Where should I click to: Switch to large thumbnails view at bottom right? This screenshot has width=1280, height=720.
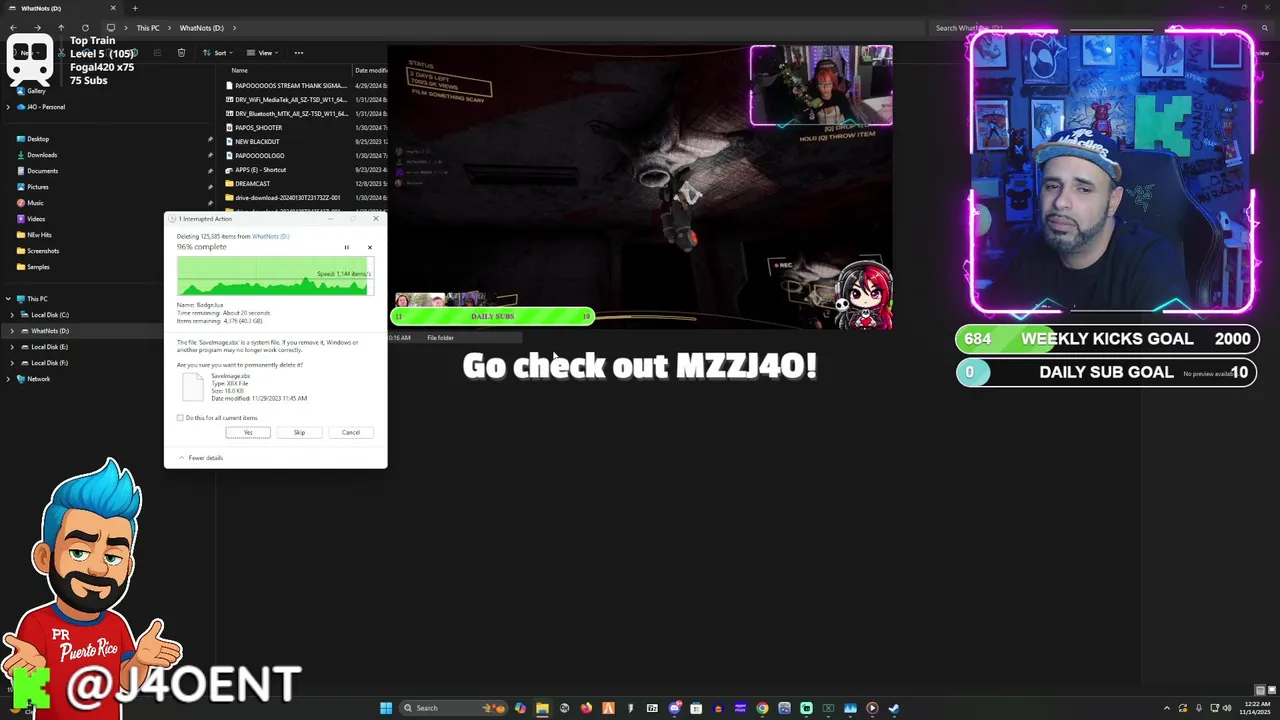pyautogui.click(x=1271, y=690)
